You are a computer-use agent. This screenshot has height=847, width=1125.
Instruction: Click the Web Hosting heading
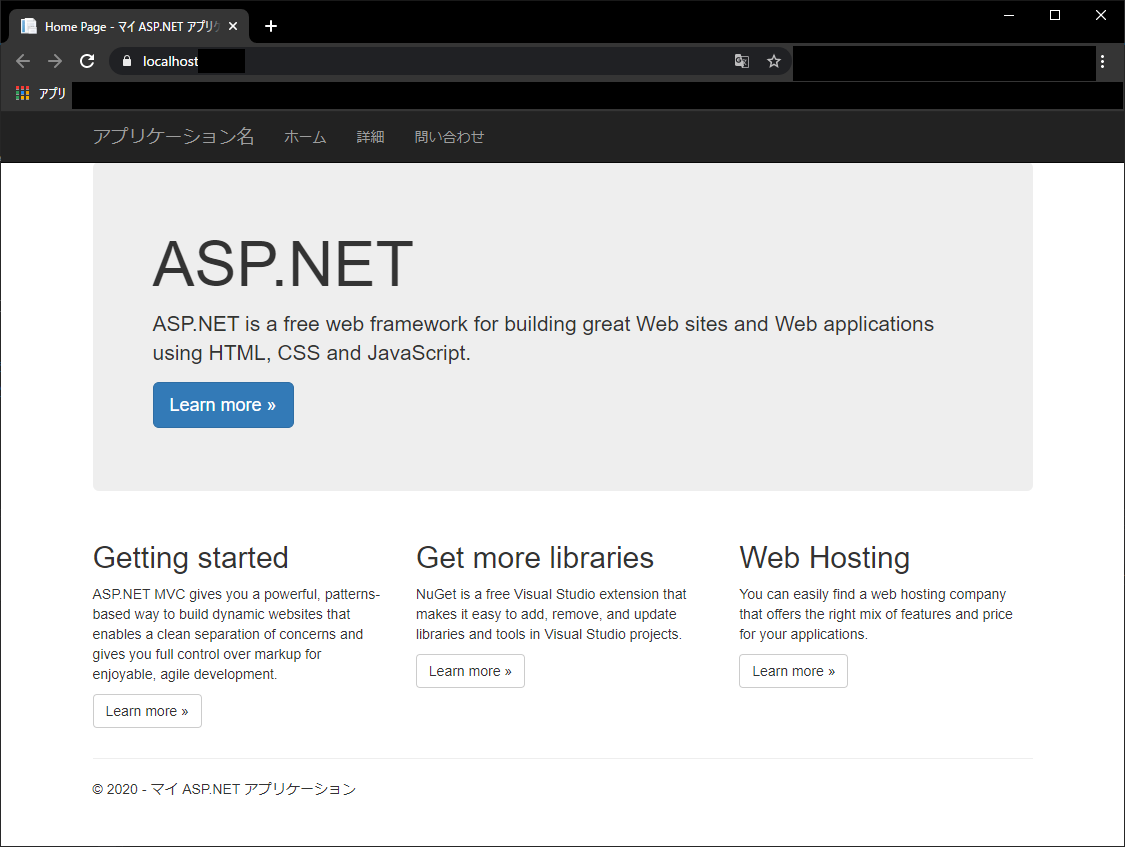[824, 558]
